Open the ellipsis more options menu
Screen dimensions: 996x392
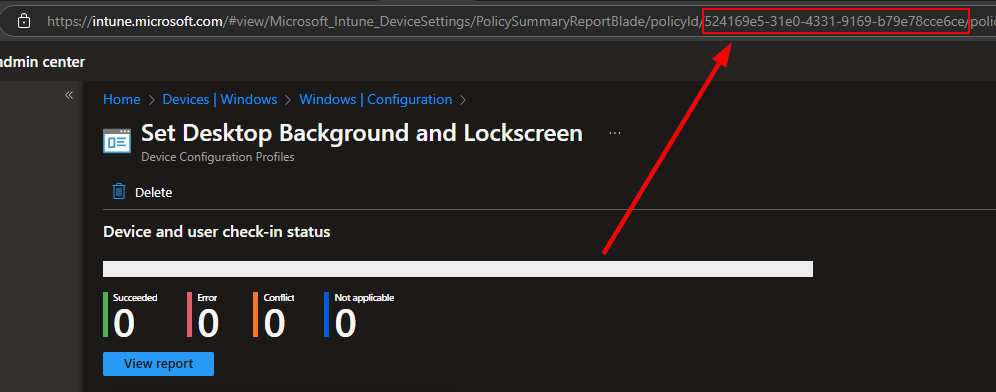[x=614, y=133]
